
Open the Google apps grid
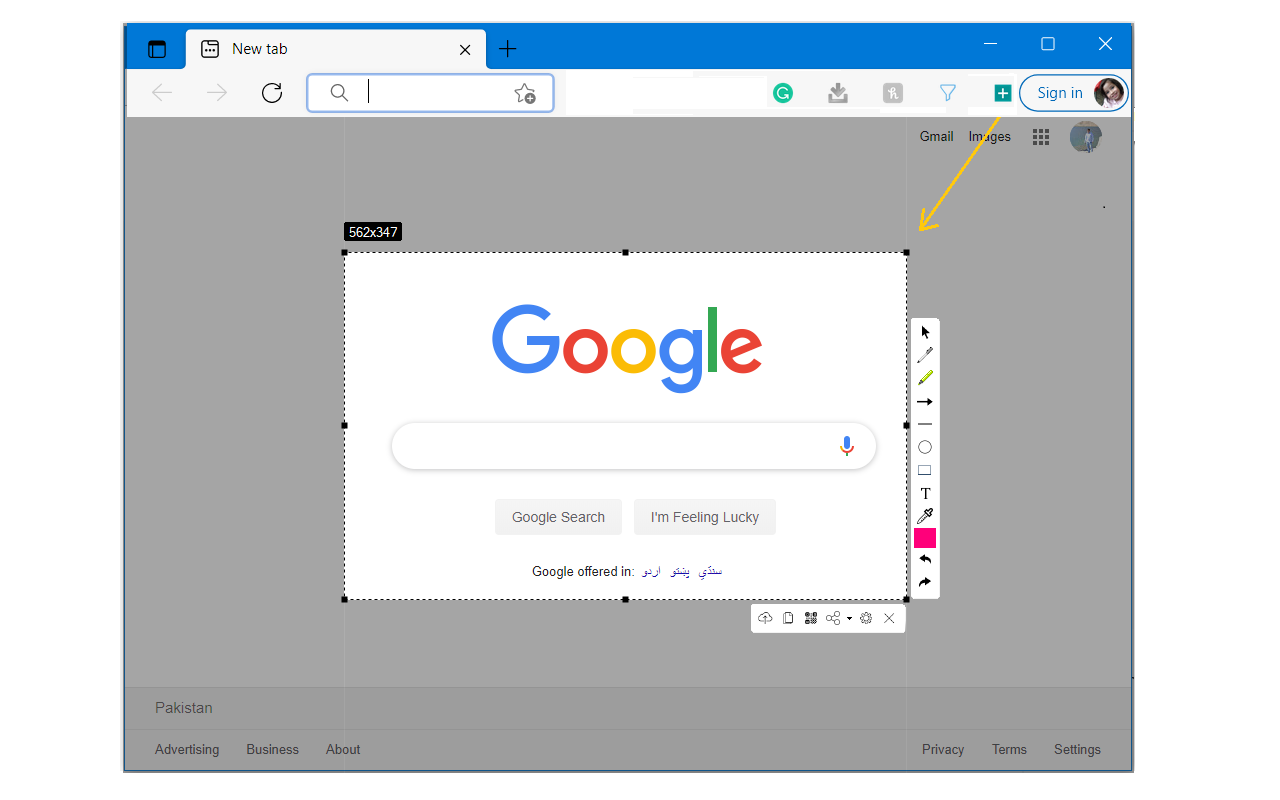coord(1041,137)
